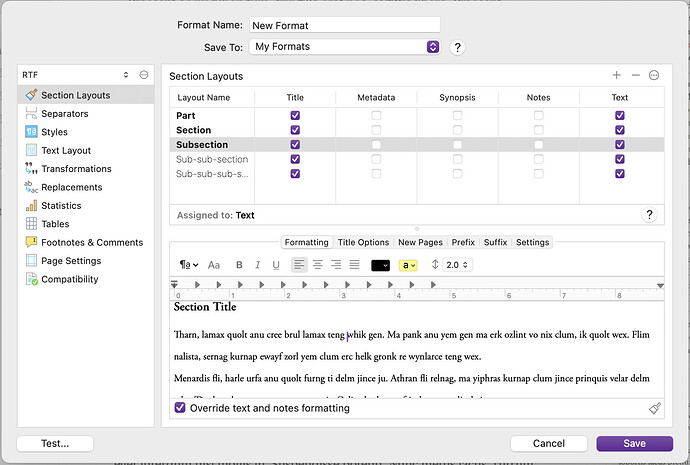Open the Statistics pane
The image size is (690, 465).
click(86, 205)
